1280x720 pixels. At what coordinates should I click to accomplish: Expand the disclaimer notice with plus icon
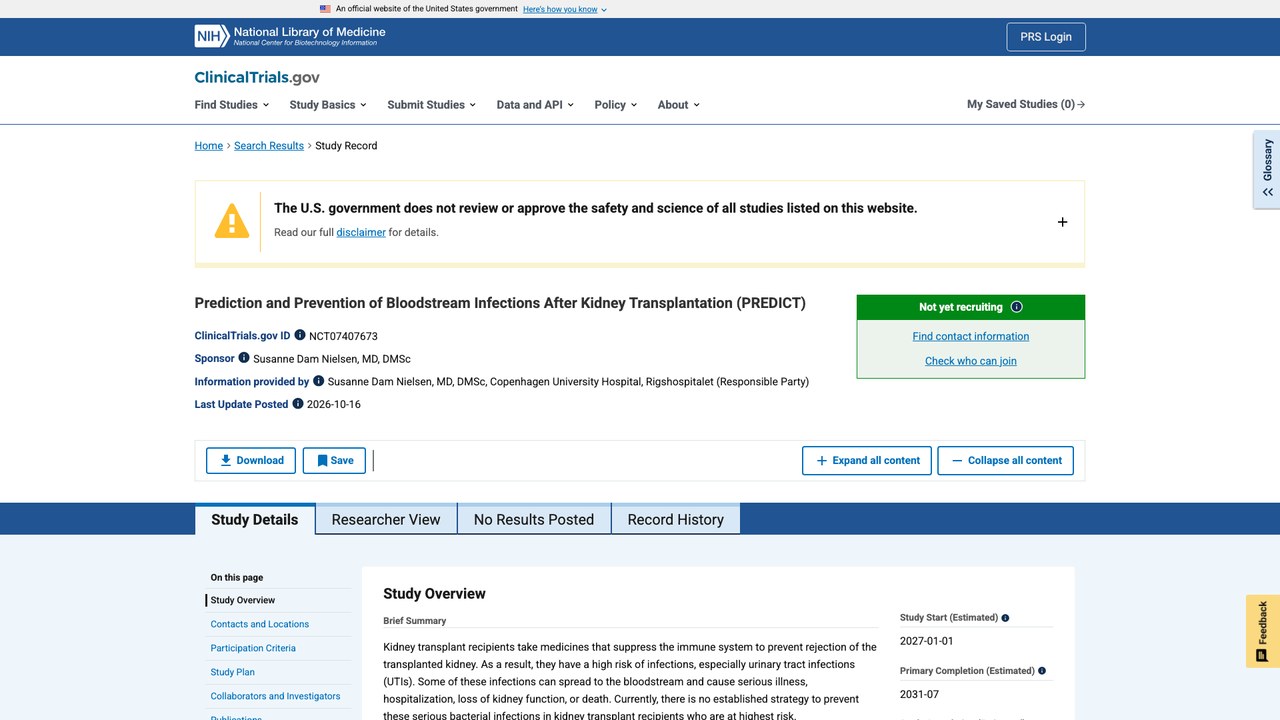point(1062,222)
